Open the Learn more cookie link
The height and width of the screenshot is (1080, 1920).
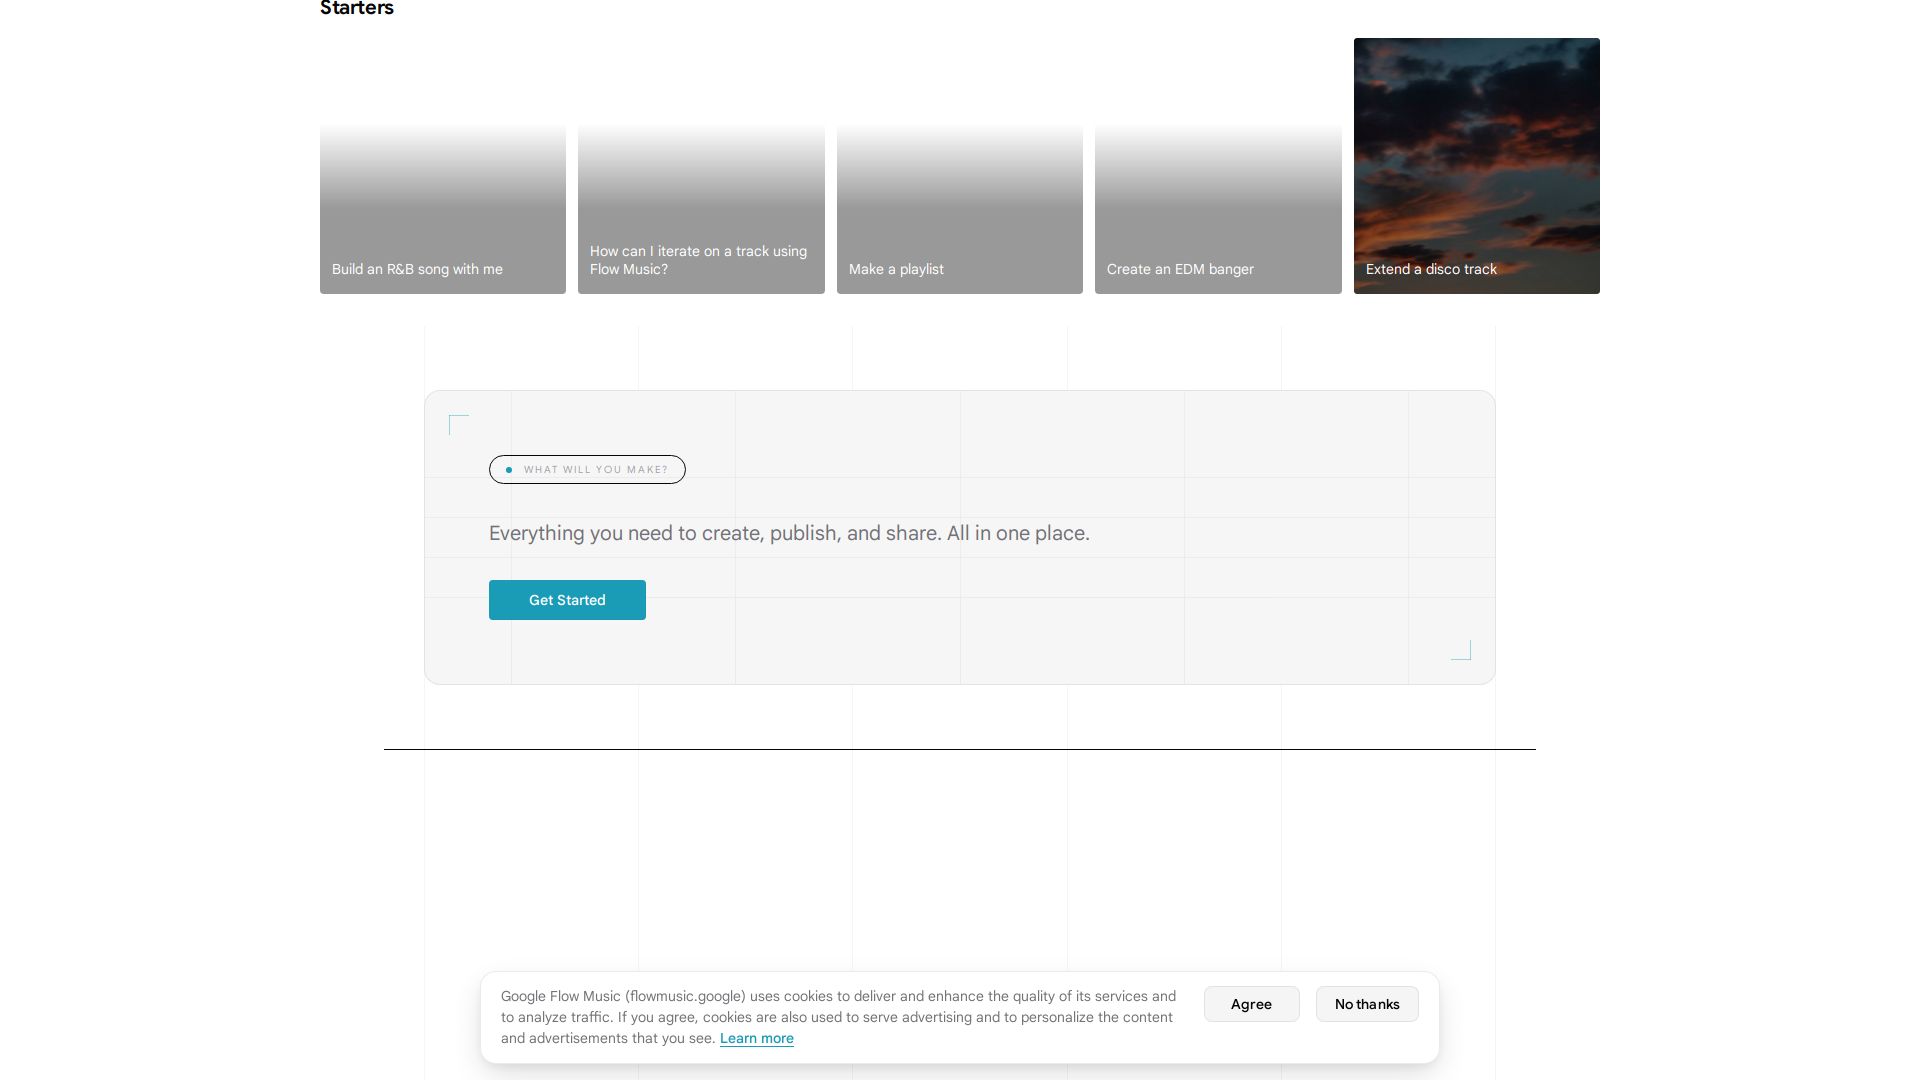(x=757, y=1038)
